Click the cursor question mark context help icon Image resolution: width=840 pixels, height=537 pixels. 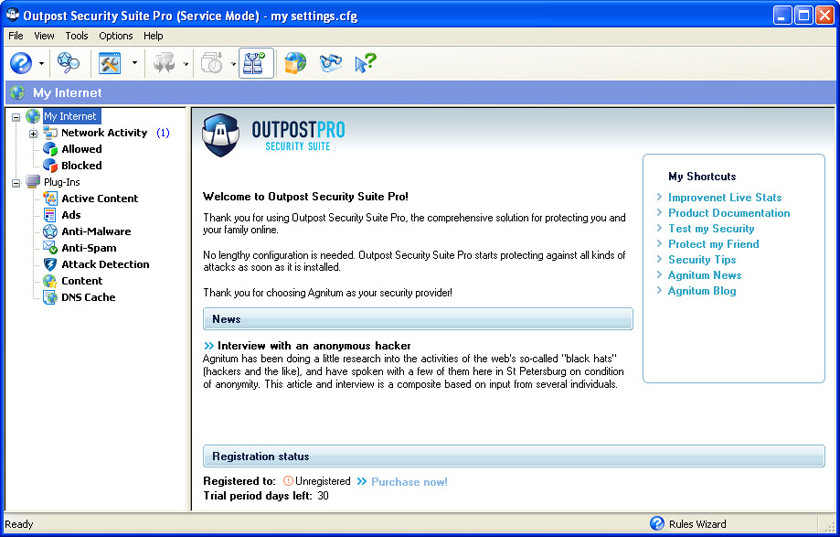[365, 63]
